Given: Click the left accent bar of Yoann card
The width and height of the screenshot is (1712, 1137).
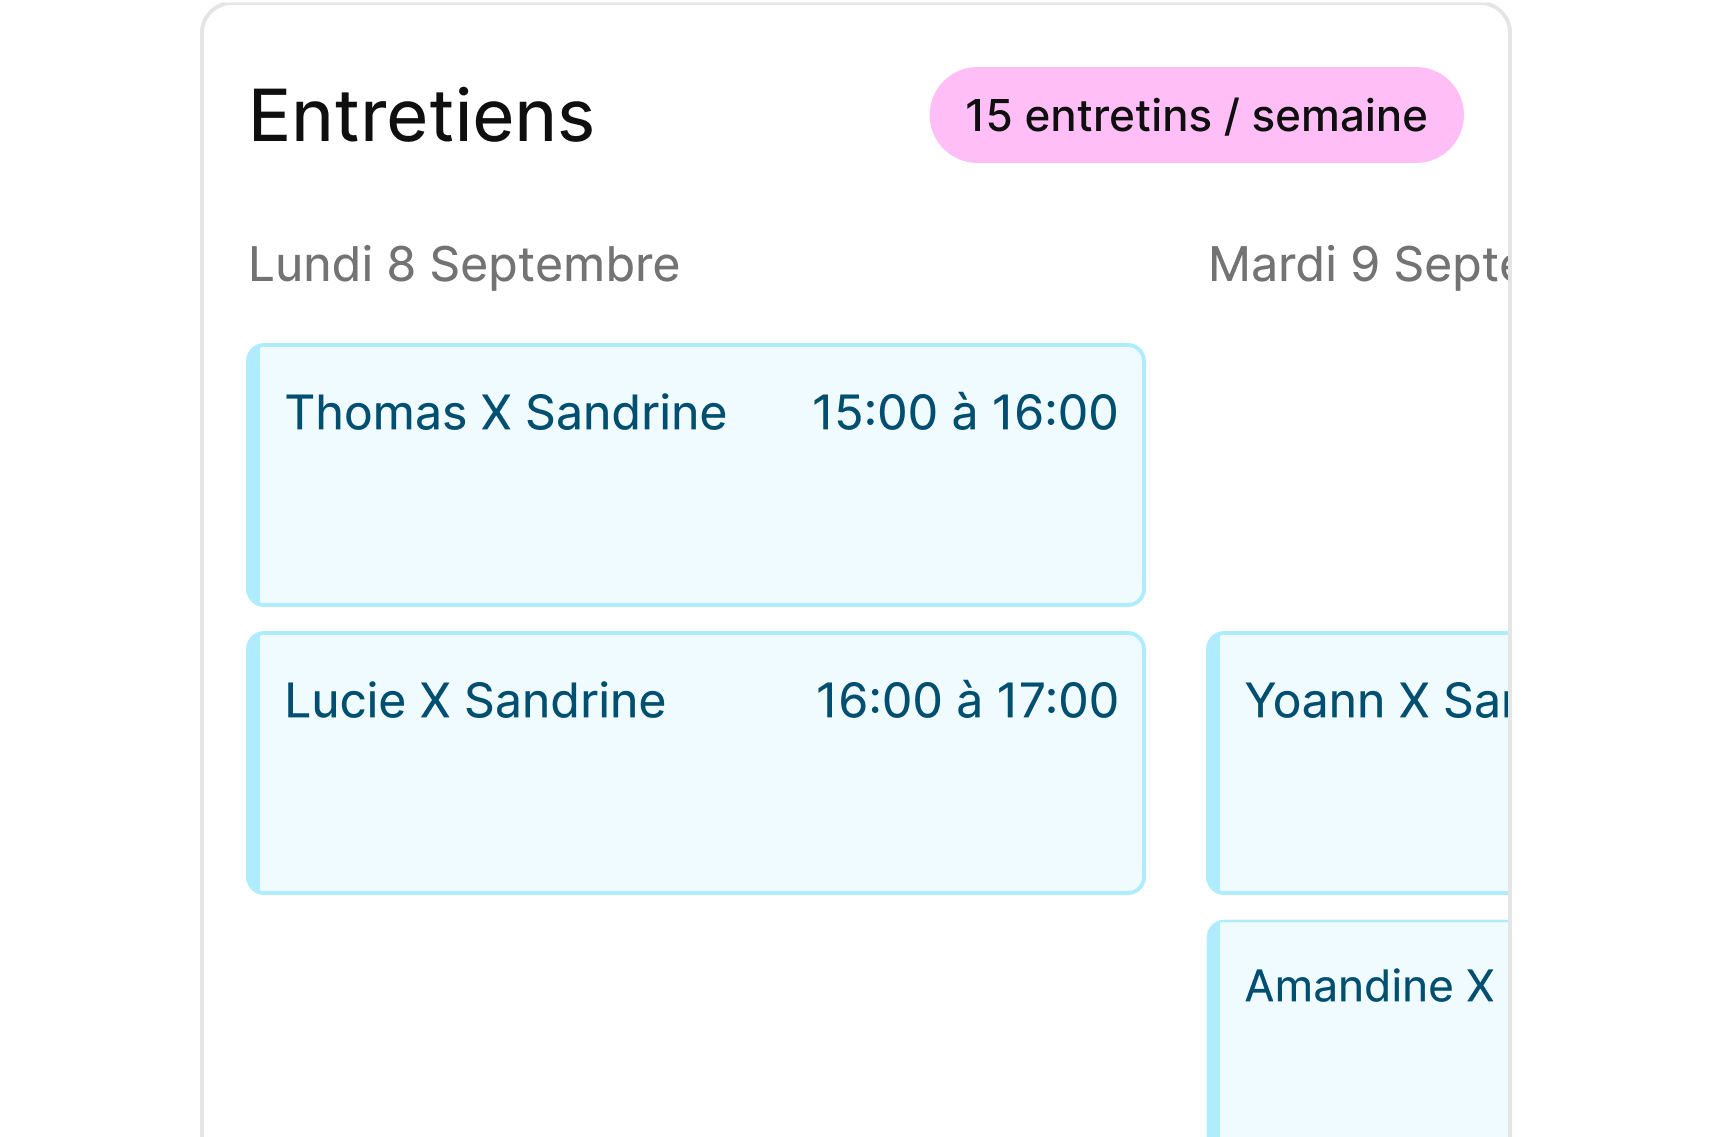Looking at the screenshot, I should tap(1214, 763).
